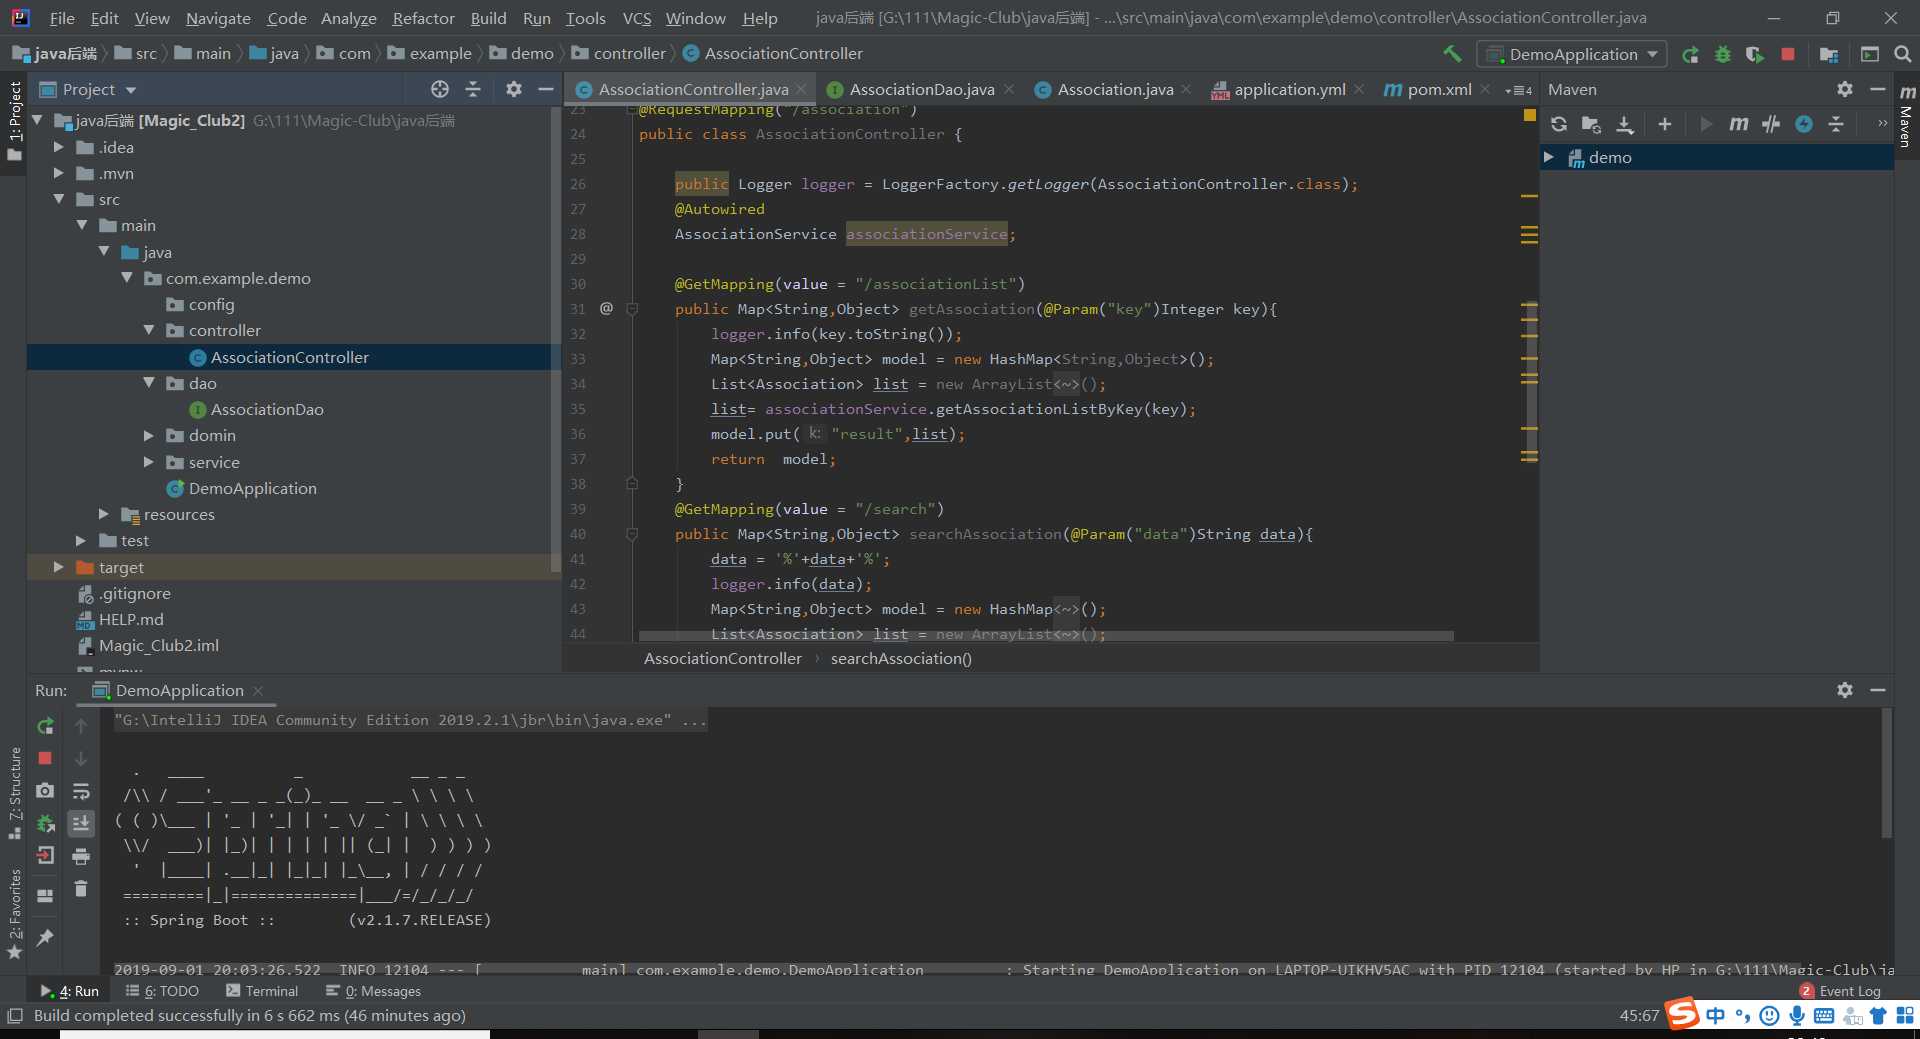Toggle the 2: Favorites side panel
Viewport: 1920px width, 1039px height.
click(14, 913)
